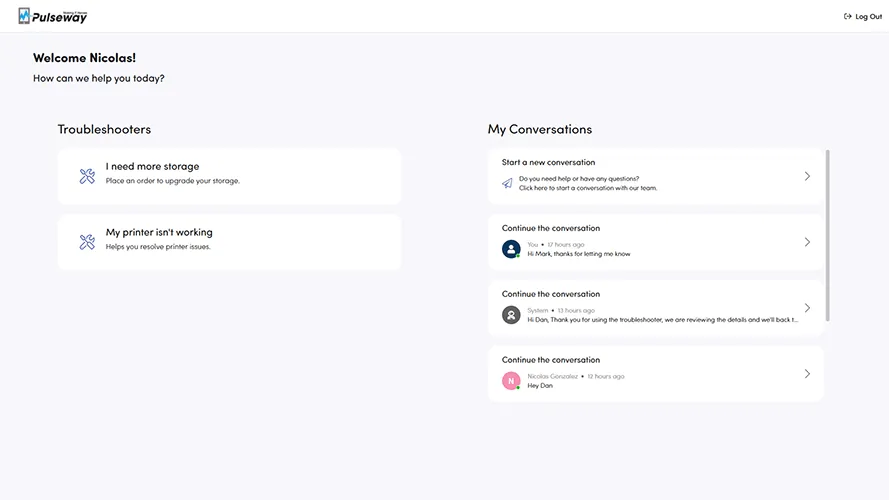The height and width of the screenshot is (500, 889).
Task: Click the tools icon beside My printer isn't working
Action: click(x=87, y=242)
